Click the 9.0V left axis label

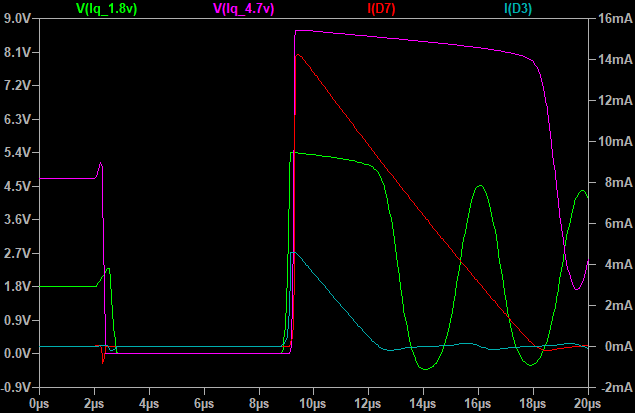tap(17, 19)
